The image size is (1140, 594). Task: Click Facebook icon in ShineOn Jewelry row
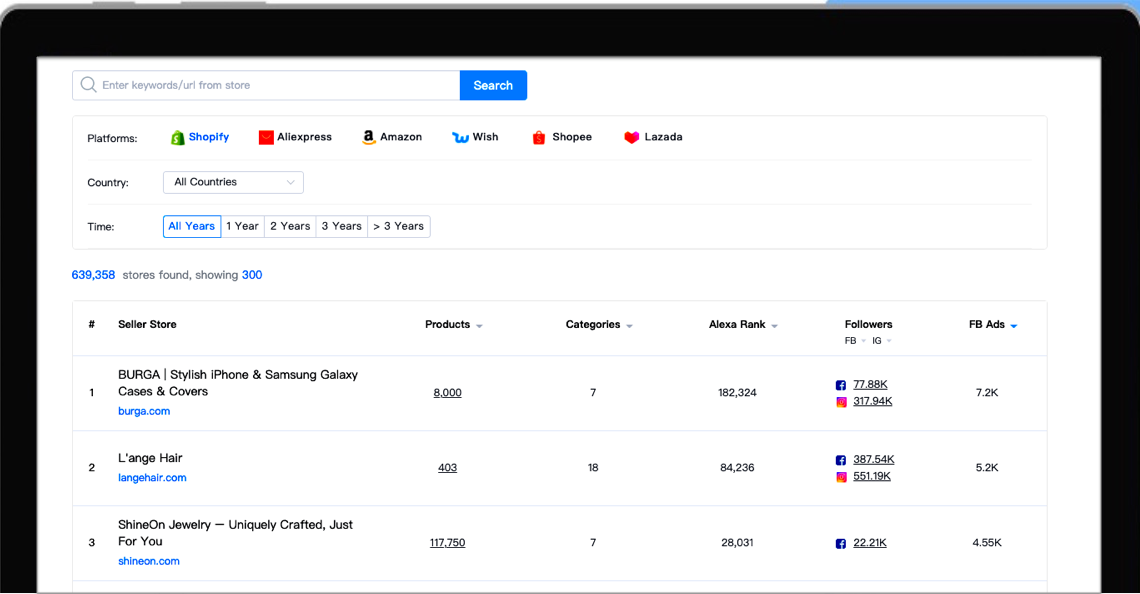coord(840,544)
